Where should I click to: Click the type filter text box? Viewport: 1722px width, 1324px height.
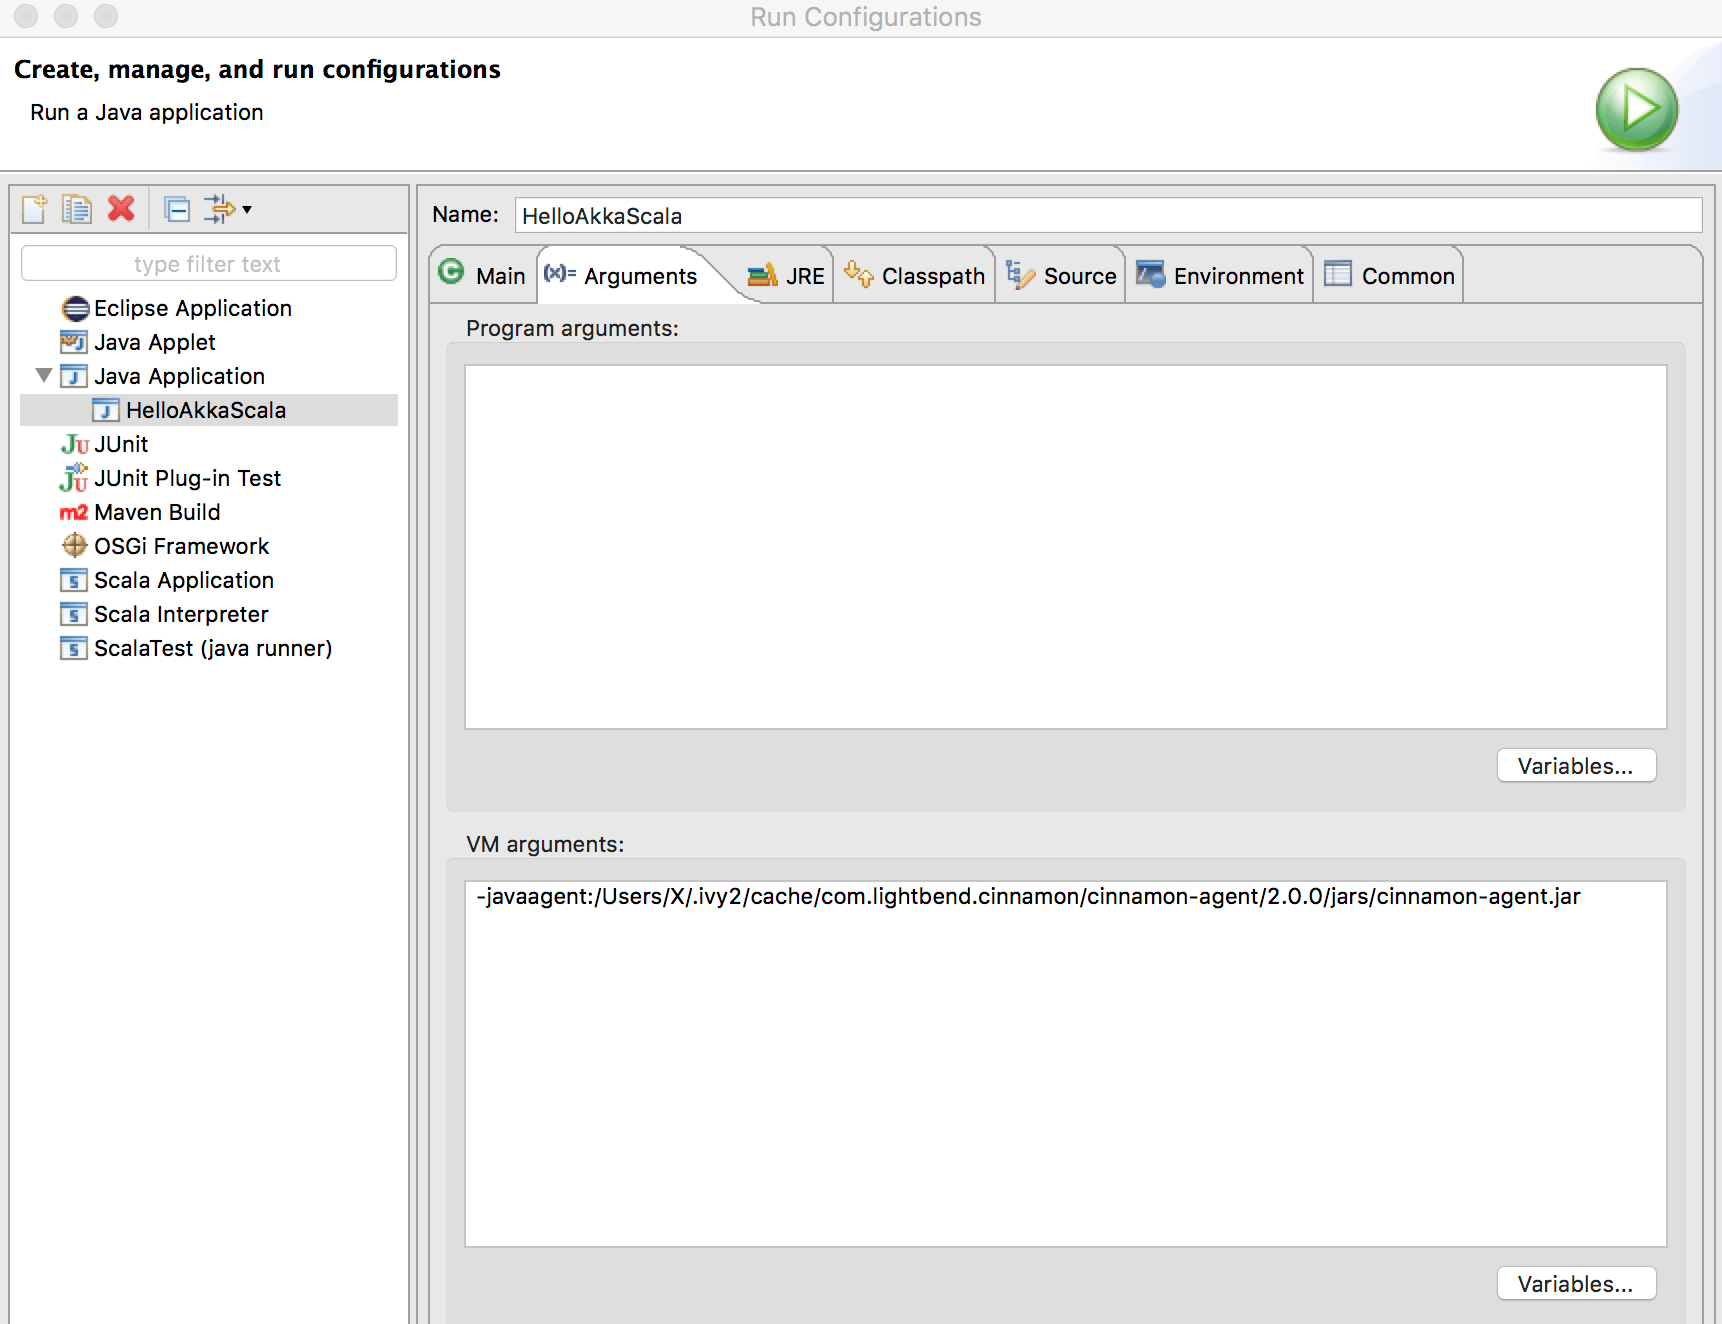click(x=208, y=264)
